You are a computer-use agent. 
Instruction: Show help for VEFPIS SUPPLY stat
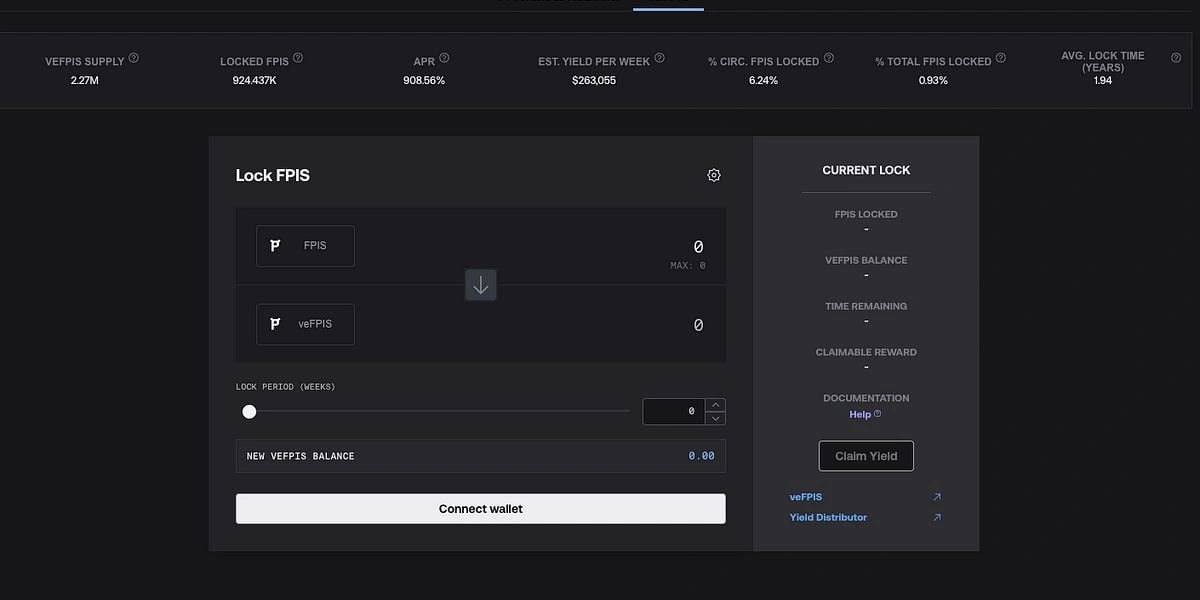134,58
